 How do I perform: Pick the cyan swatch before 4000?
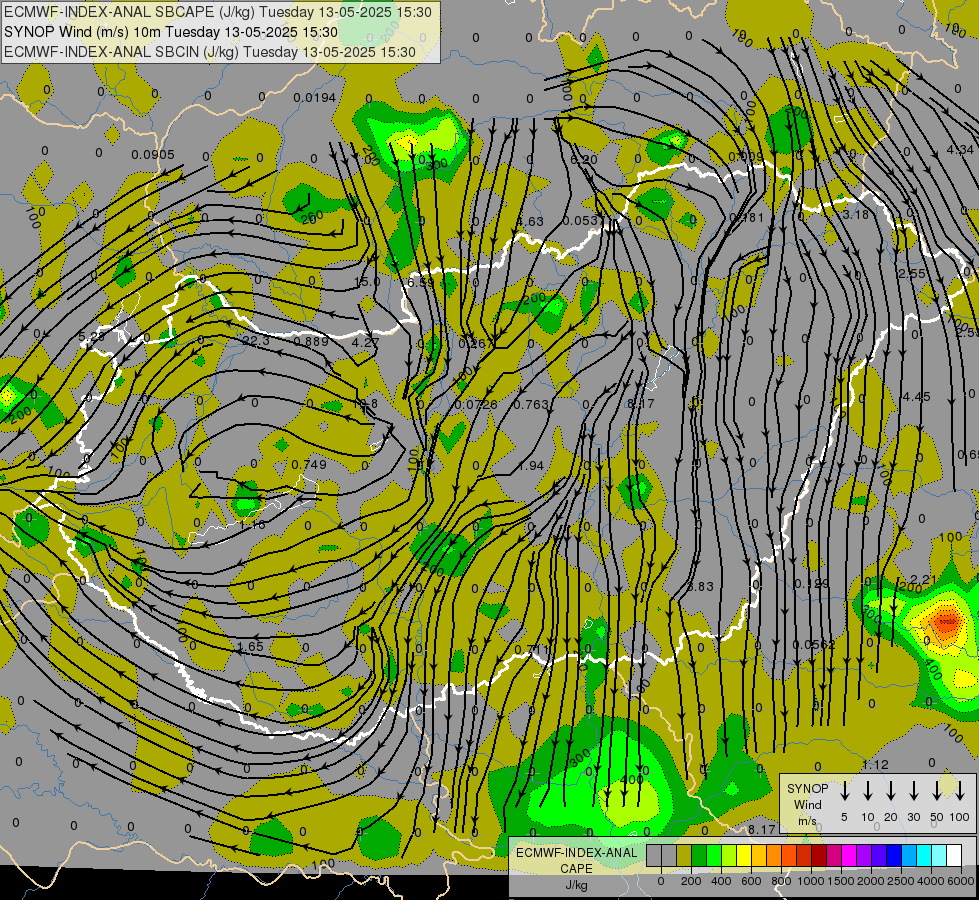[x=923, y=856]
